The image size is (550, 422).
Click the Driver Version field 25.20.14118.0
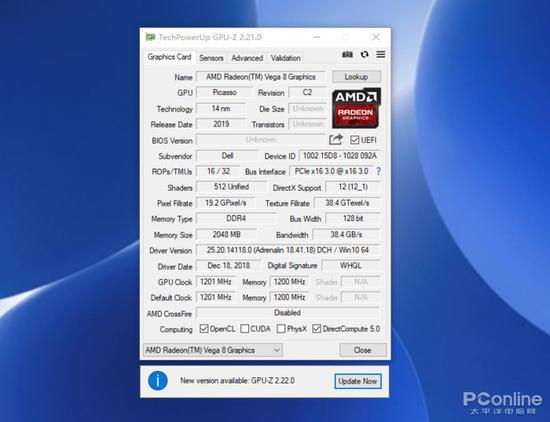[x=288, y=250]
